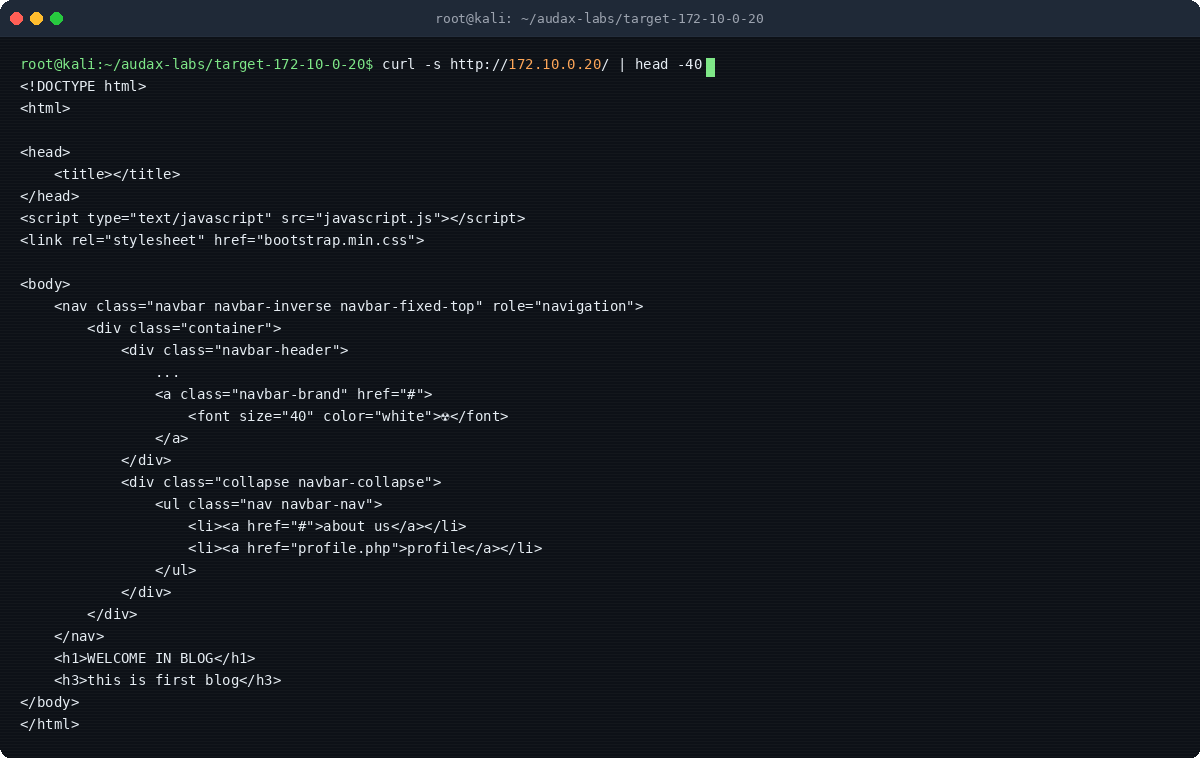Click the font line with size="40" color="white"

pos(348,416)
